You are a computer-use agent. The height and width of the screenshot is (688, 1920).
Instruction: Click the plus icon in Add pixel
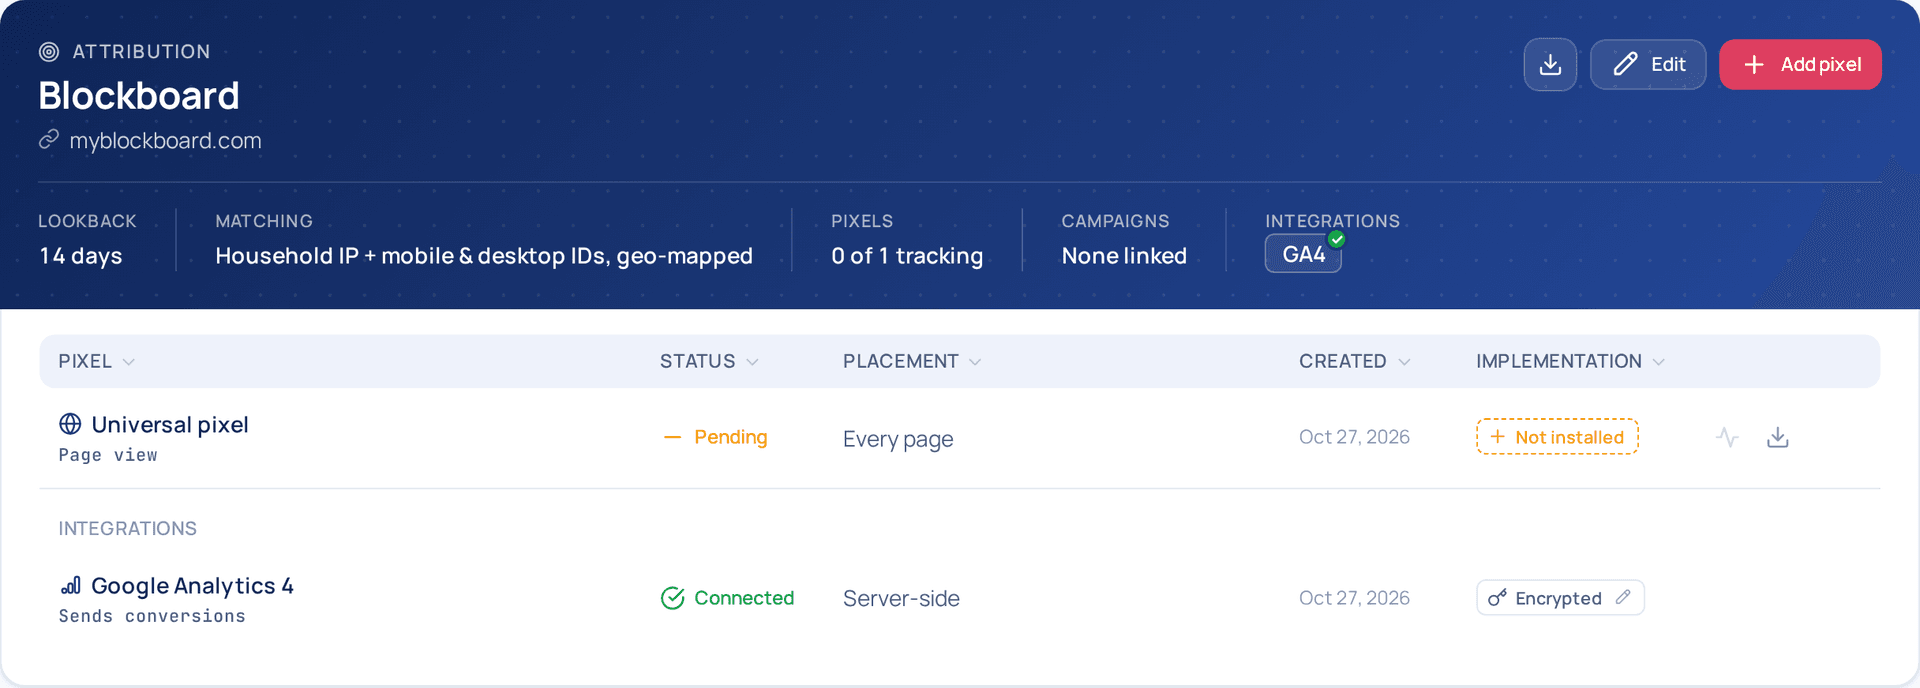pos(1754,65)
